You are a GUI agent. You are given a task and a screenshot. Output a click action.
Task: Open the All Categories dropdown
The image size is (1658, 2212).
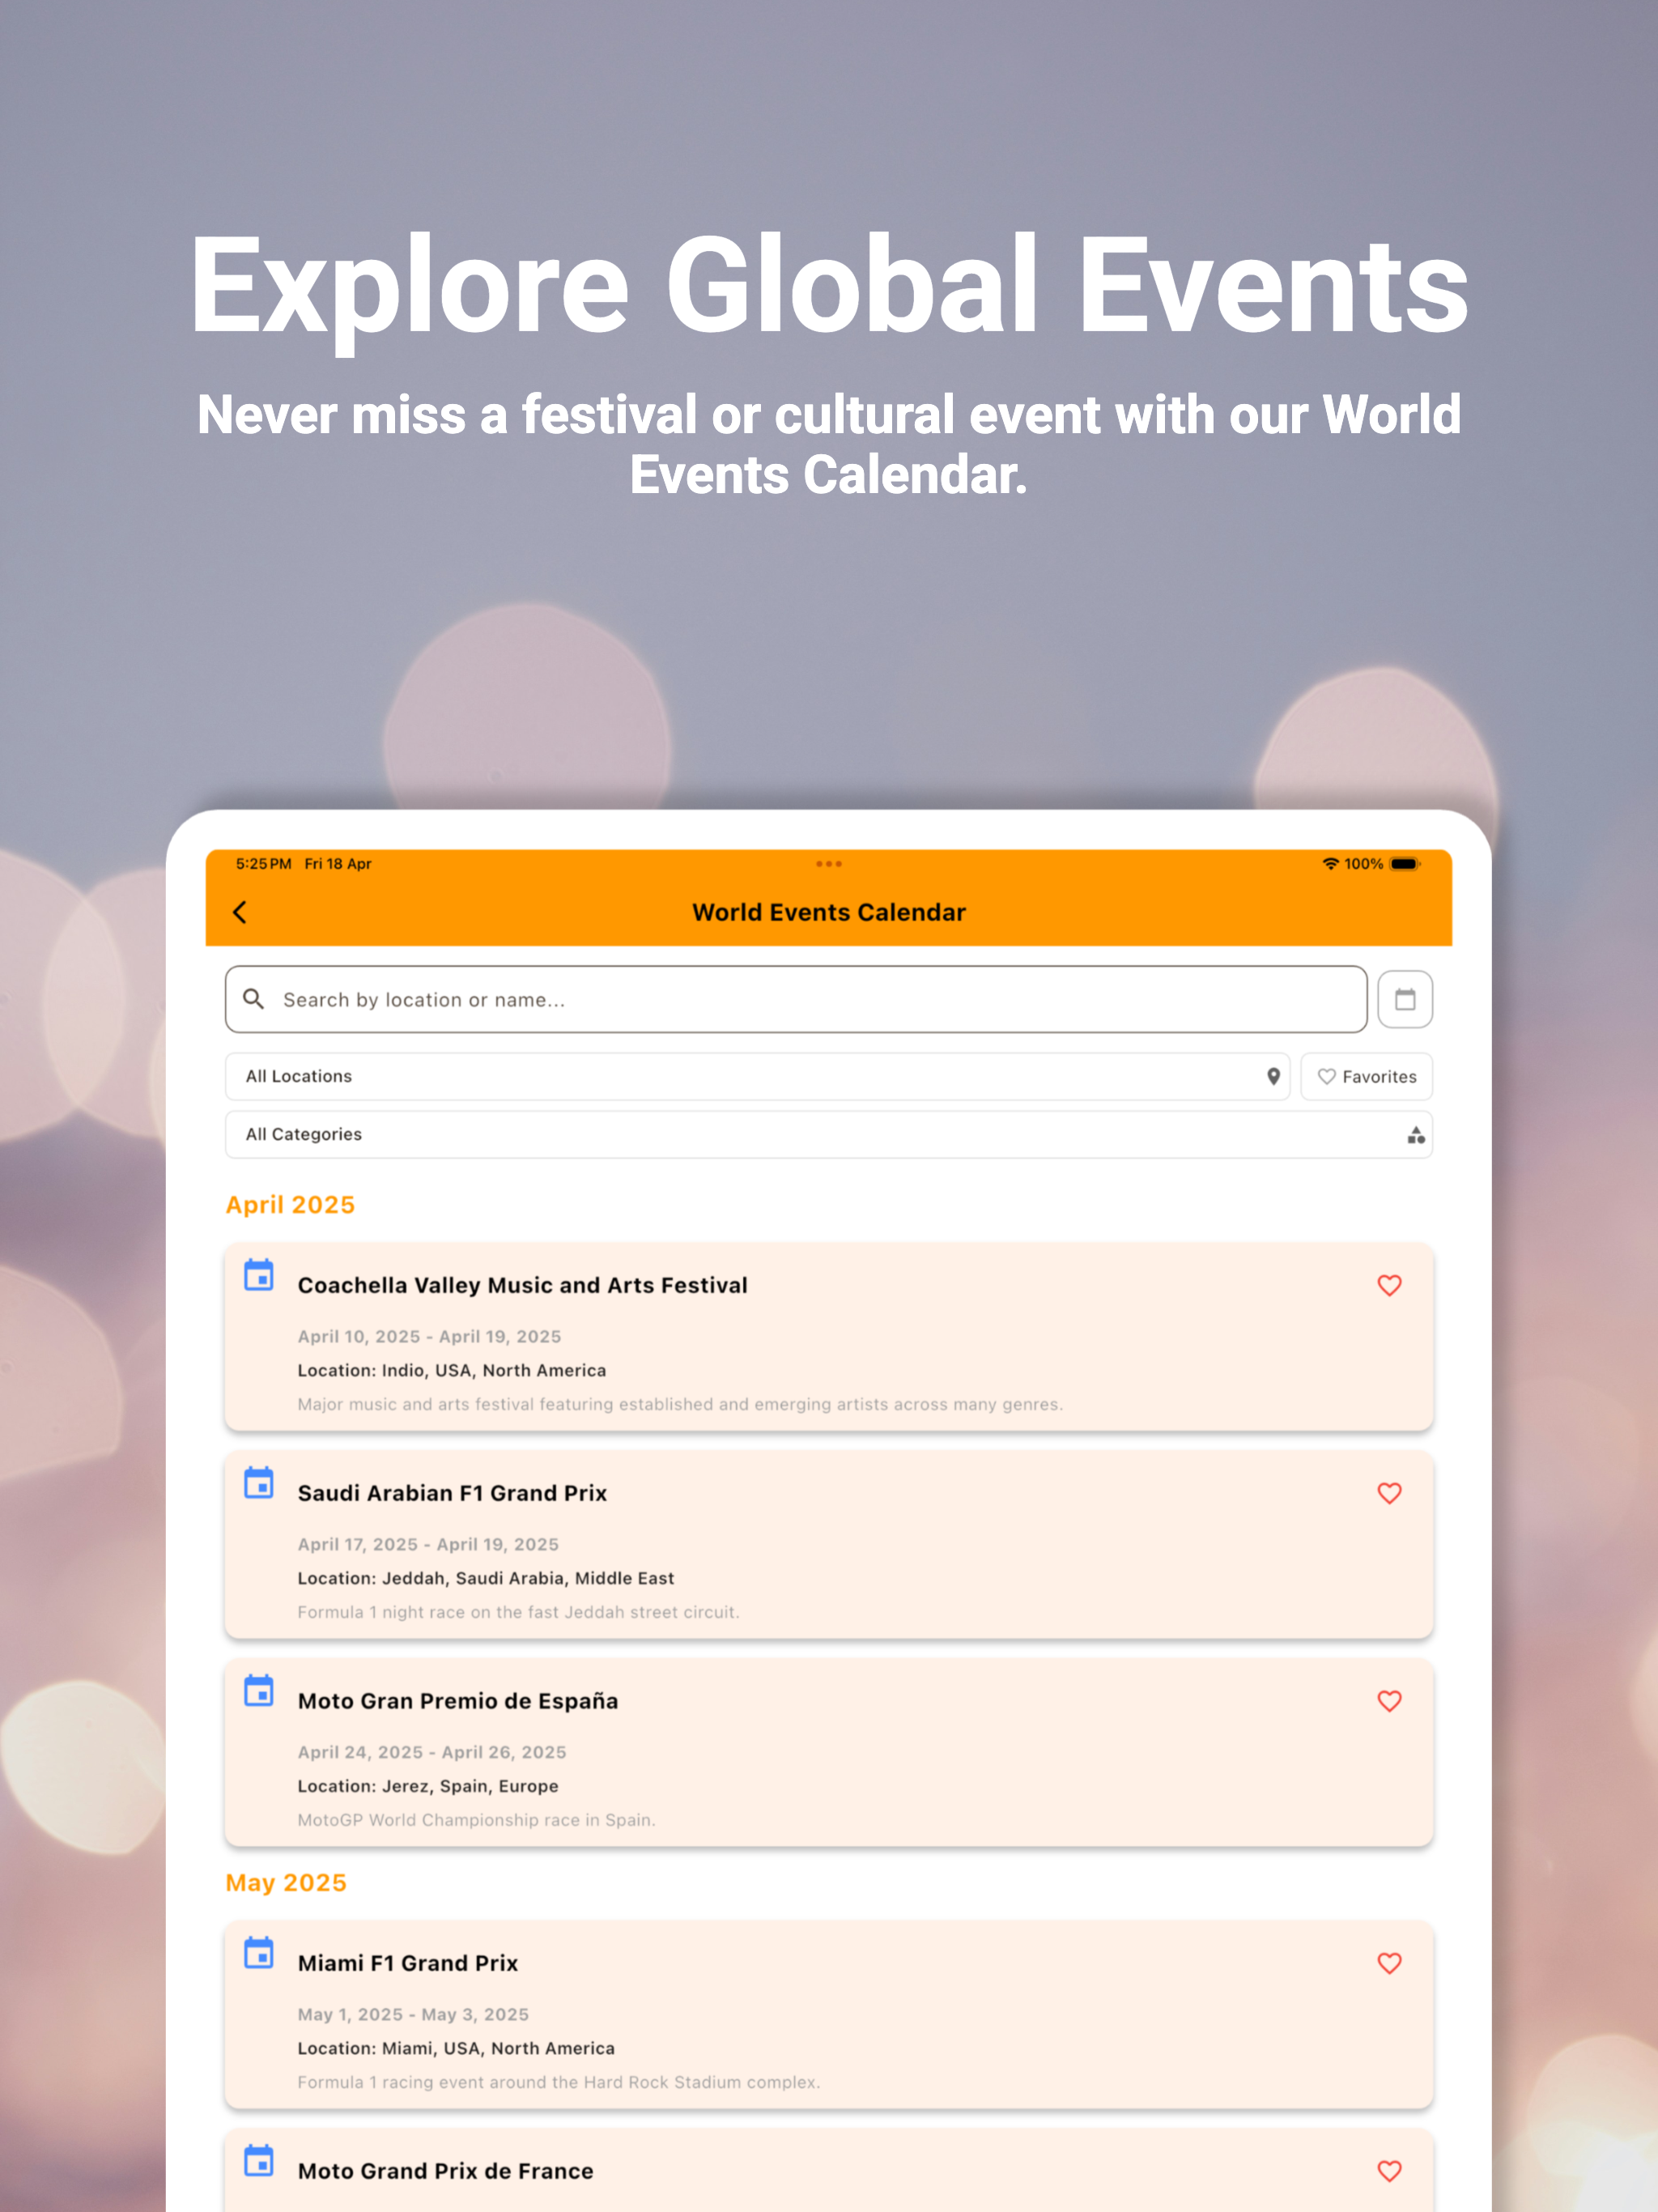[828, 1134]
